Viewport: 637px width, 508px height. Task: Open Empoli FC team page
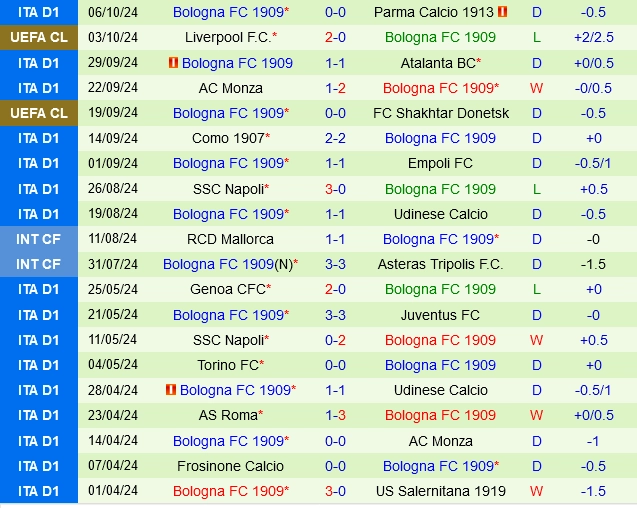pos(440,163)
